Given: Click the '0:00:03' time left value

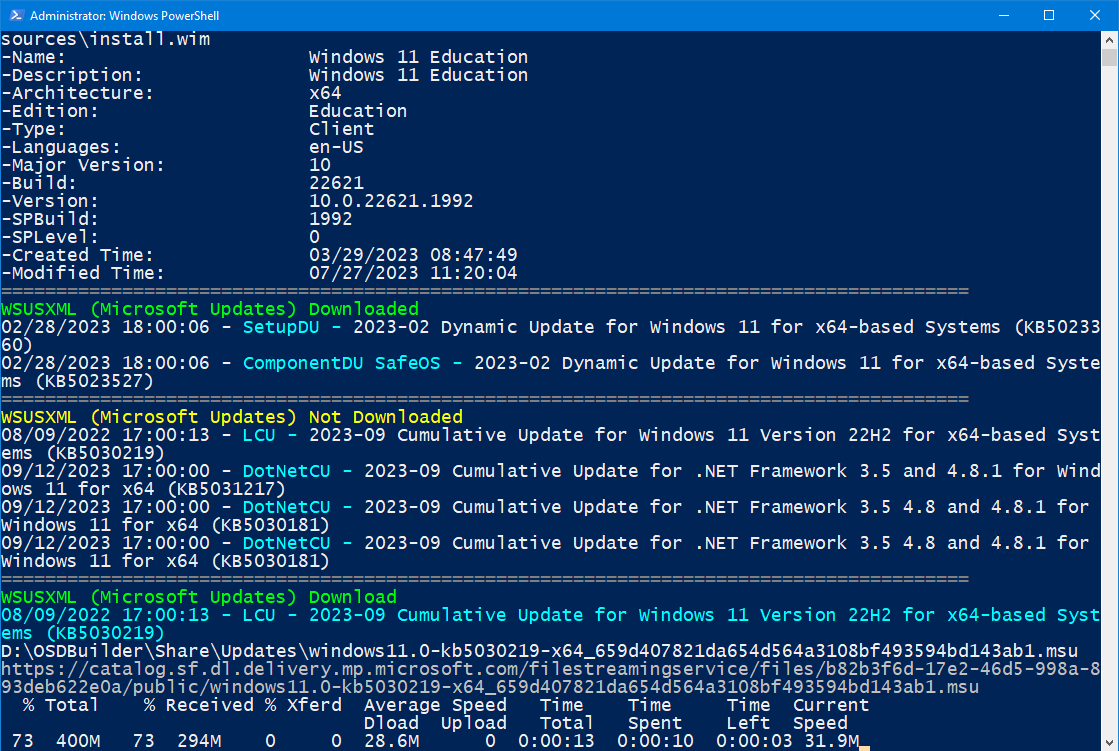Looking at the screenshot, I should (754, 741).
